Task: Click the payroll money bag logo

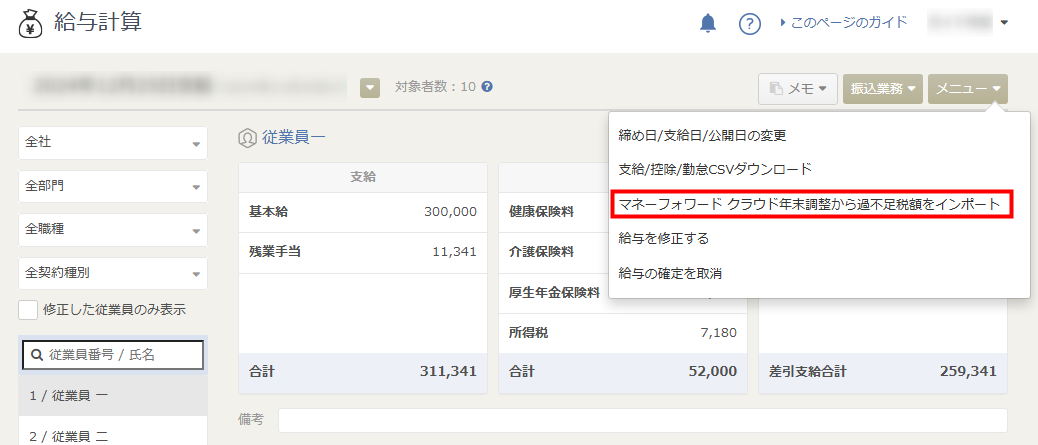Action: (31, 22)
